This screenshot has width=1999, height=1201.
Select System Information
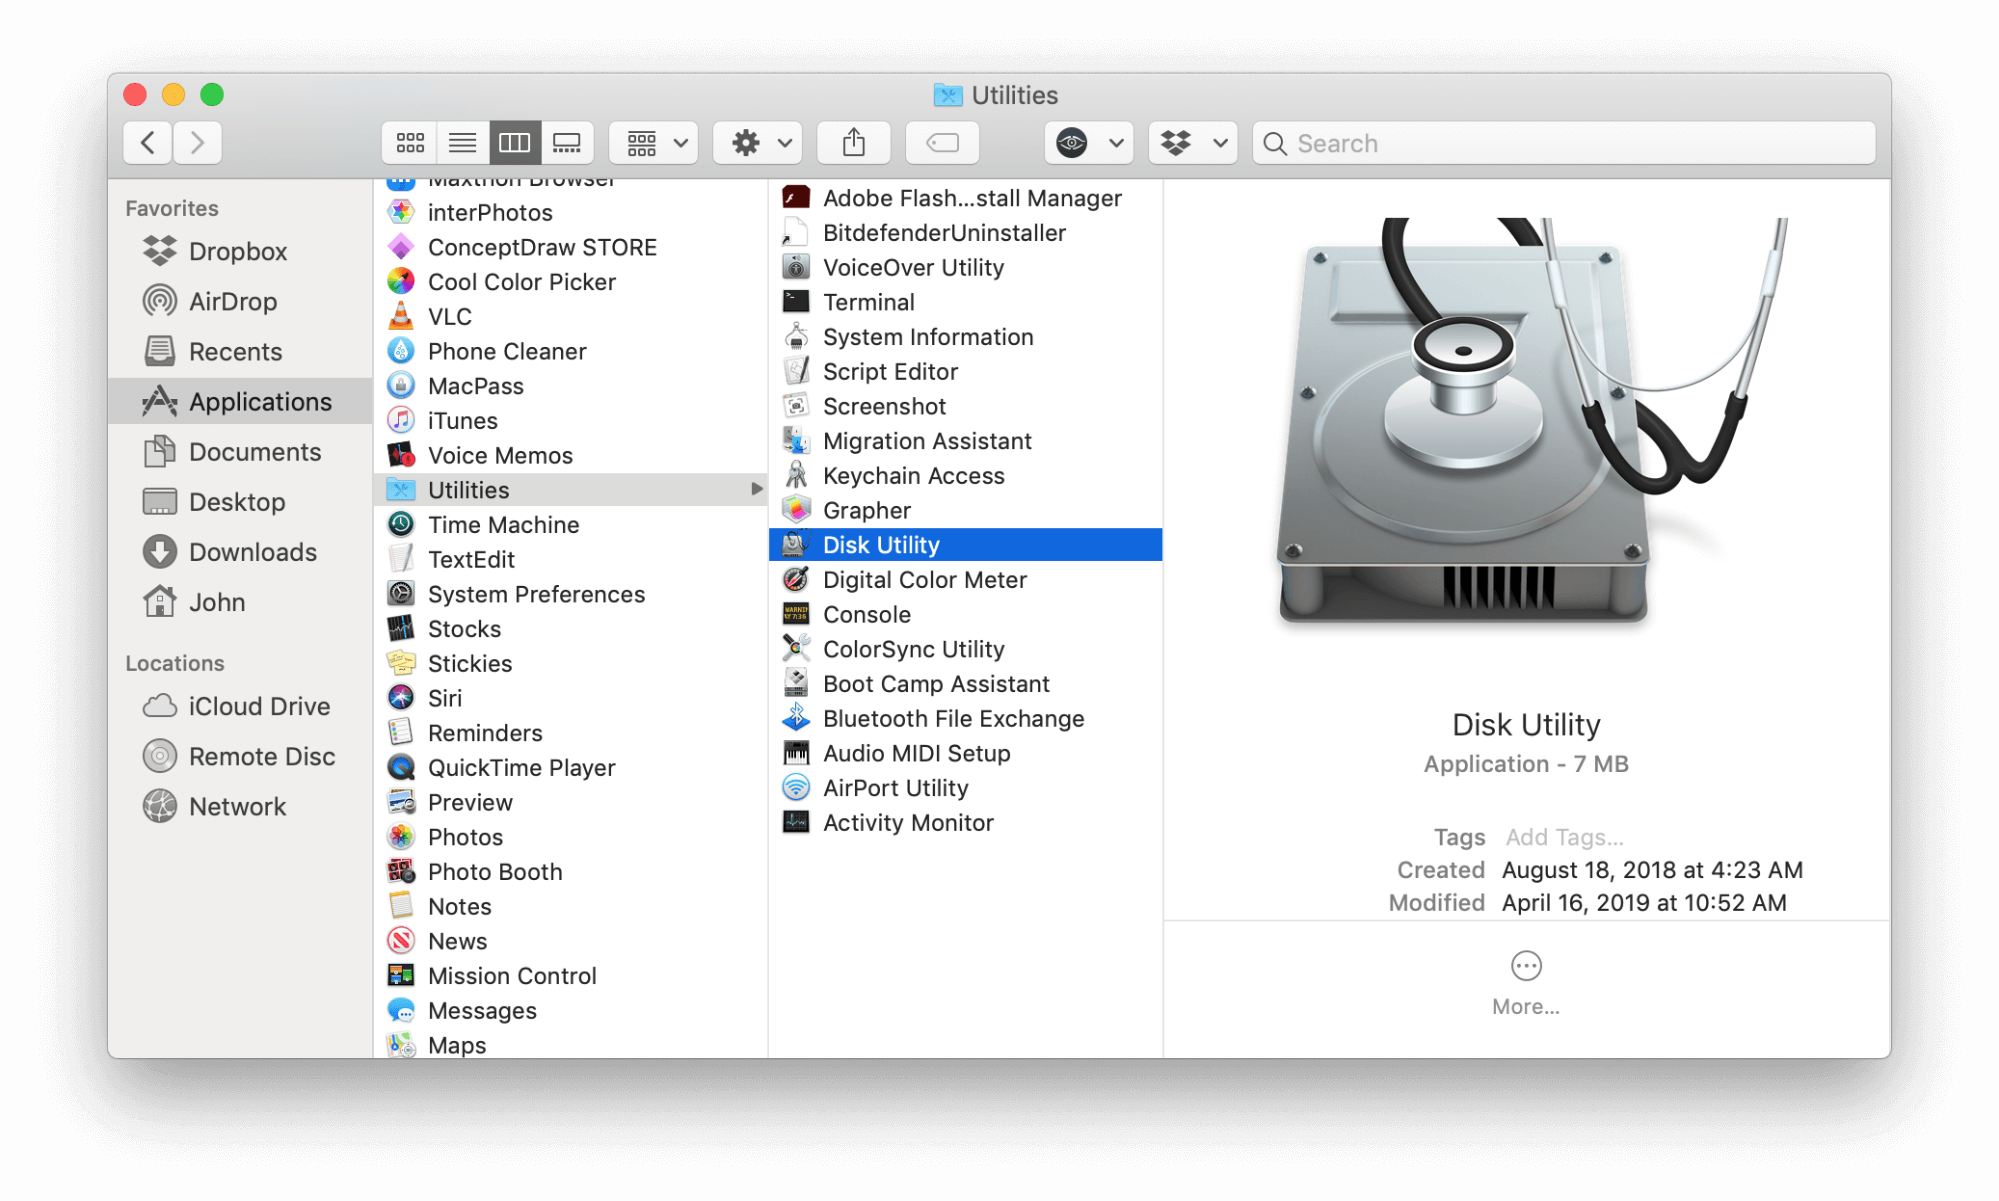click(965, 337)
